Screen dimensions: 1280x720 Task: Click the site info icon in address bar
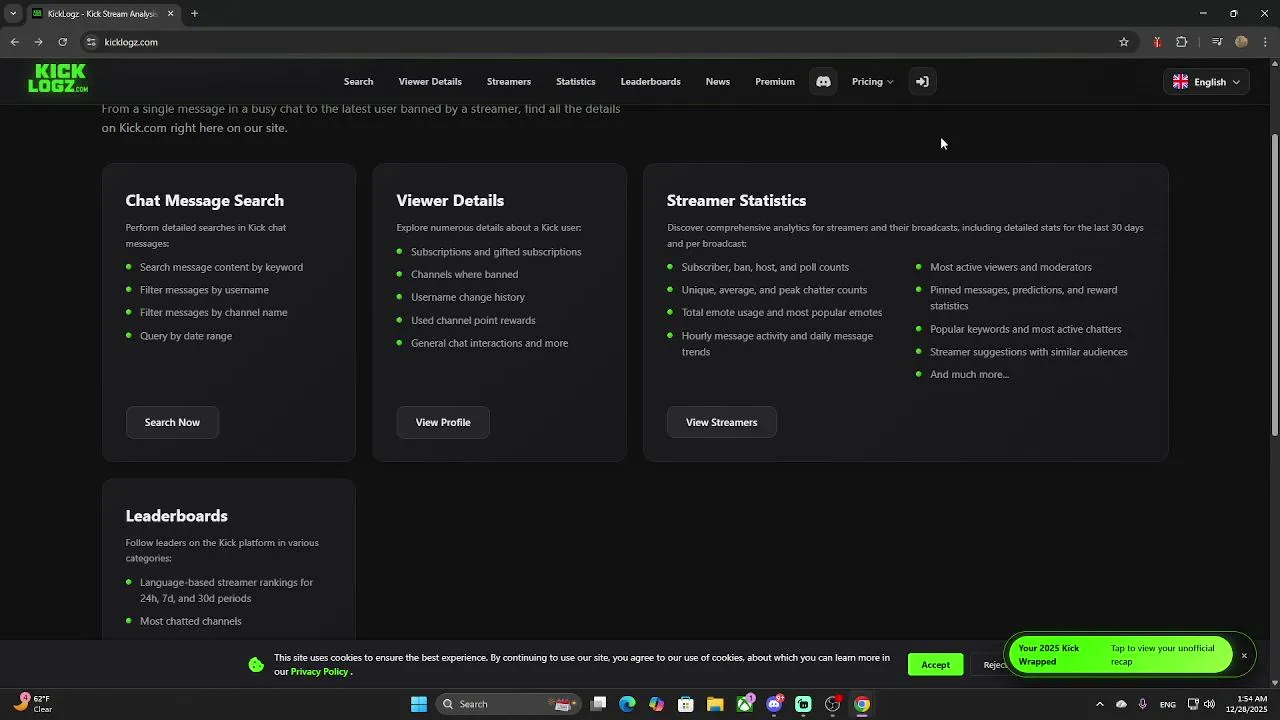coord(91,42)
